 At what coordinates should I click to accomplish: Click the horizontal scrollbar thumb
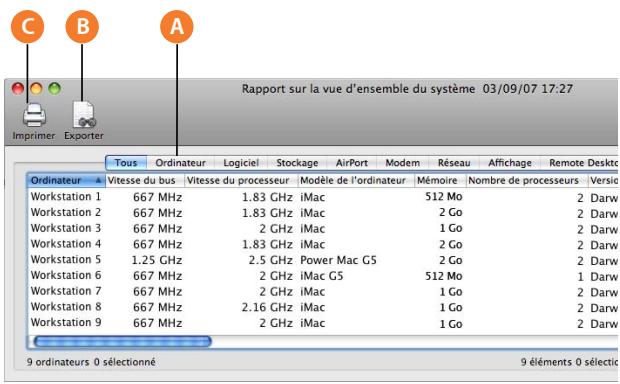click(x=123, y=341)
